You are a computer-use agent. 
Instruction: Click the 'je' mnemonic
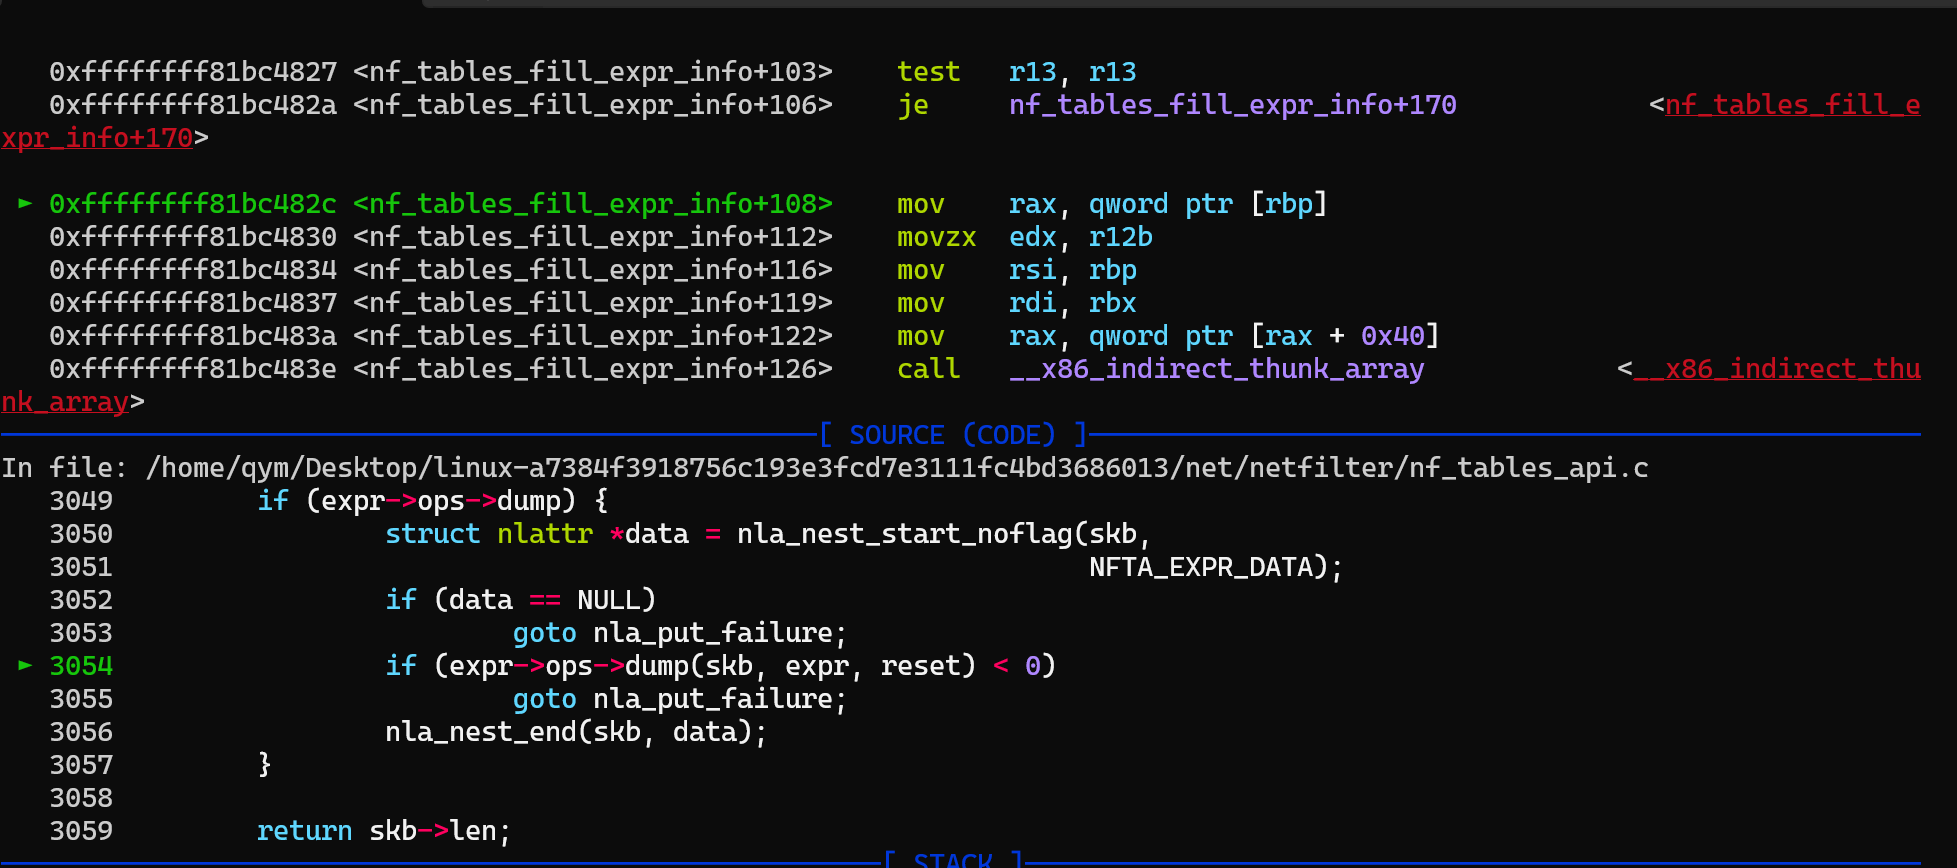pyautogui.click(x=913, y=105)
